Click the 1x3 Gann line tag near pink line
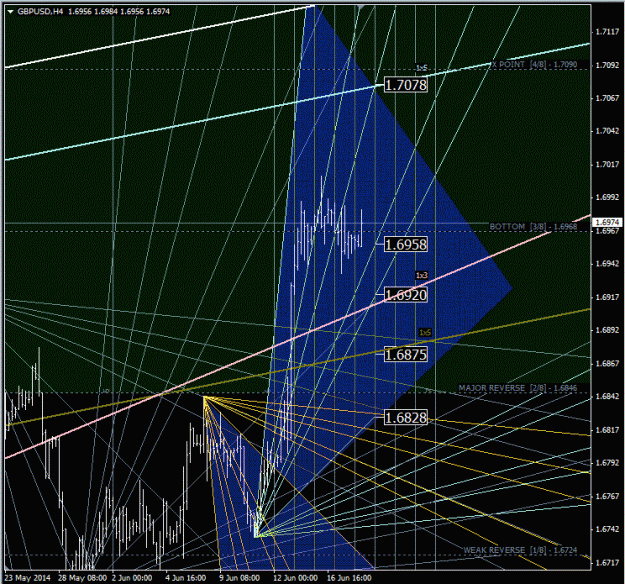The height and width of the screenshot is (584, 625). point(422,275)
